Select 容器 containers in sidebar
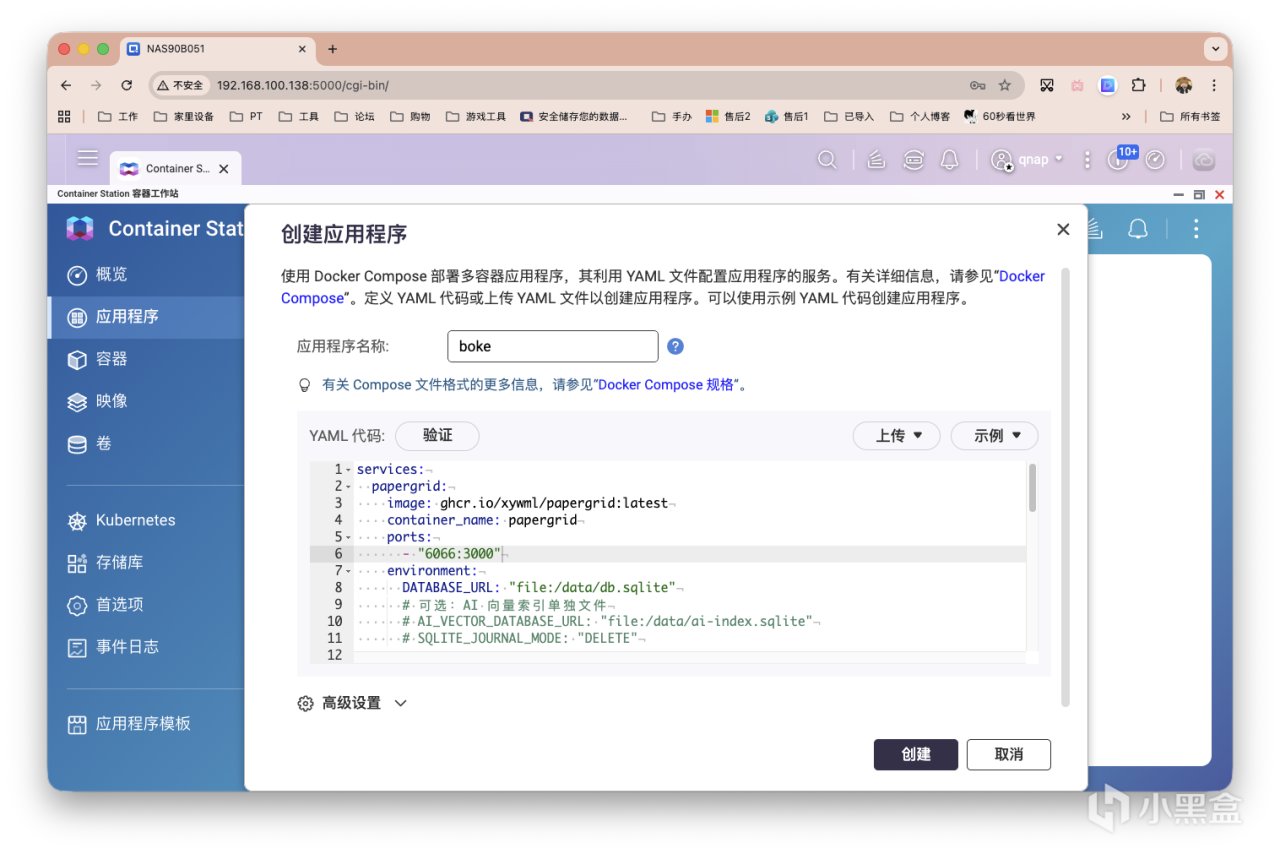Image resolution: width=1280 pixels, height=854 pixels. tap(146, 359)
